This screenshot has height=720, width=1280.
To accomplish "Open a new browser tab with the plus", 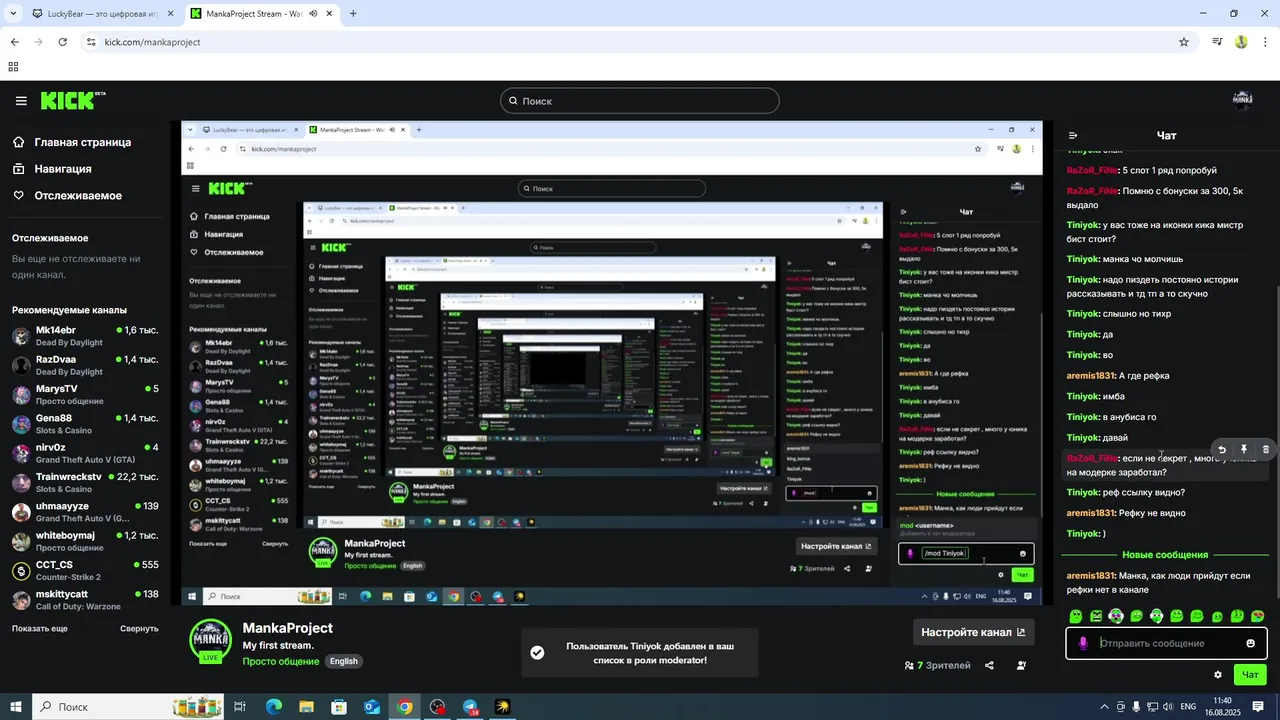I will tap(353, 14).
